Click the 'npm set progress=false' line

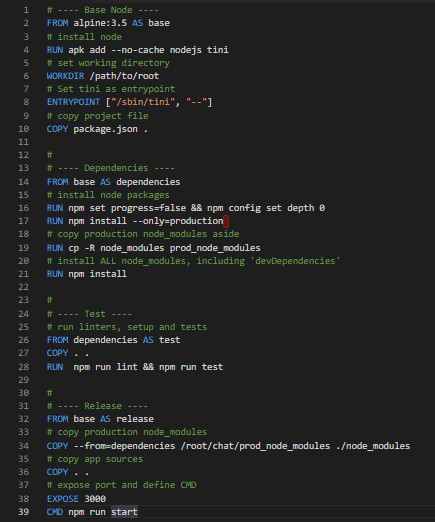tap(186, 208)
